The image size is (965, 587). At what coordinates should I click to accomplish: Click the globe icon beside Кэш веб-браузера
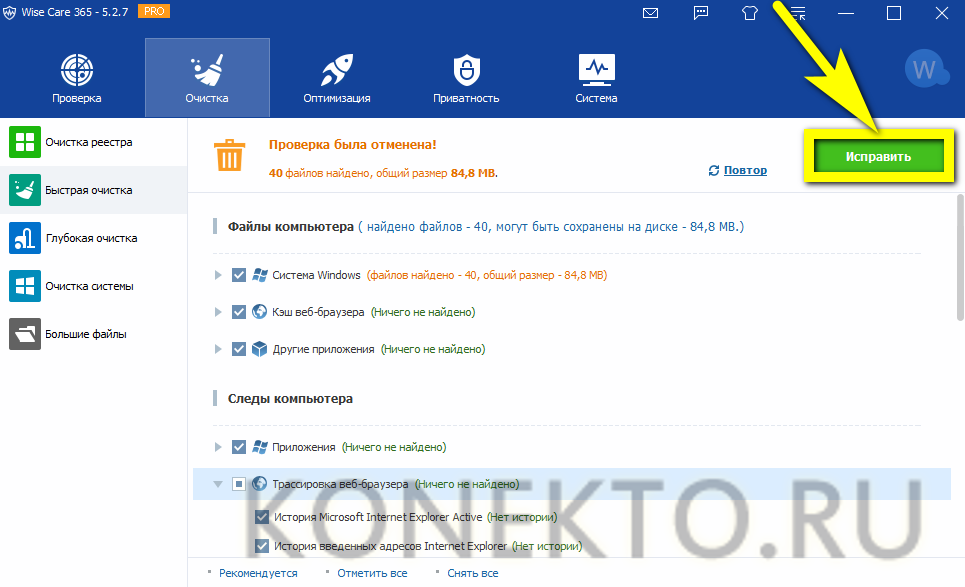click(x=260, y=312)
